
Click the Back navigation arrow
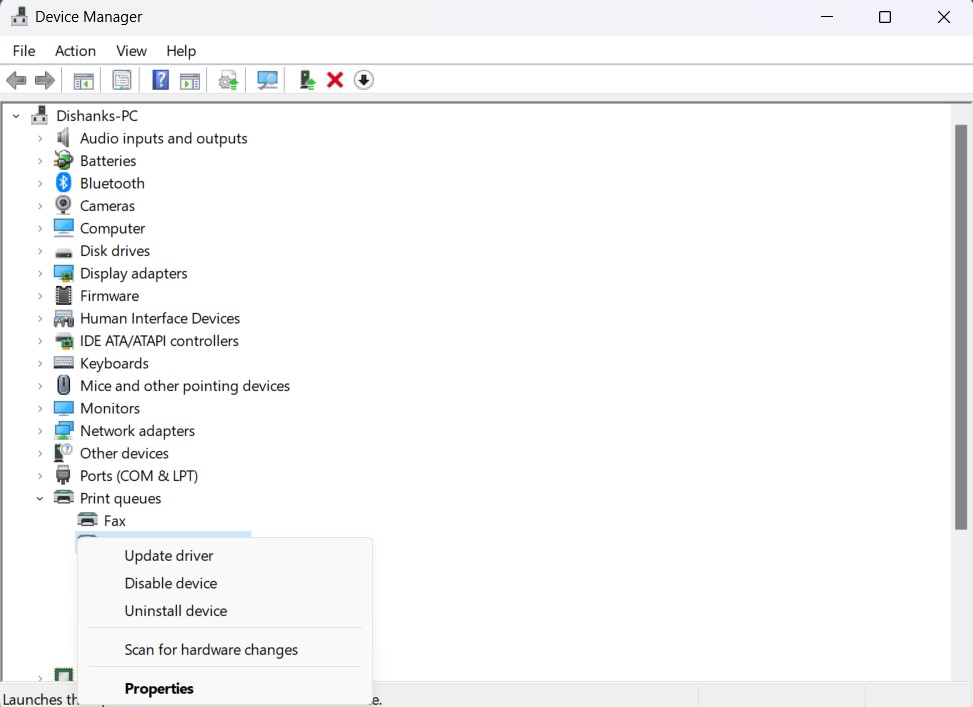click(16, 80)
